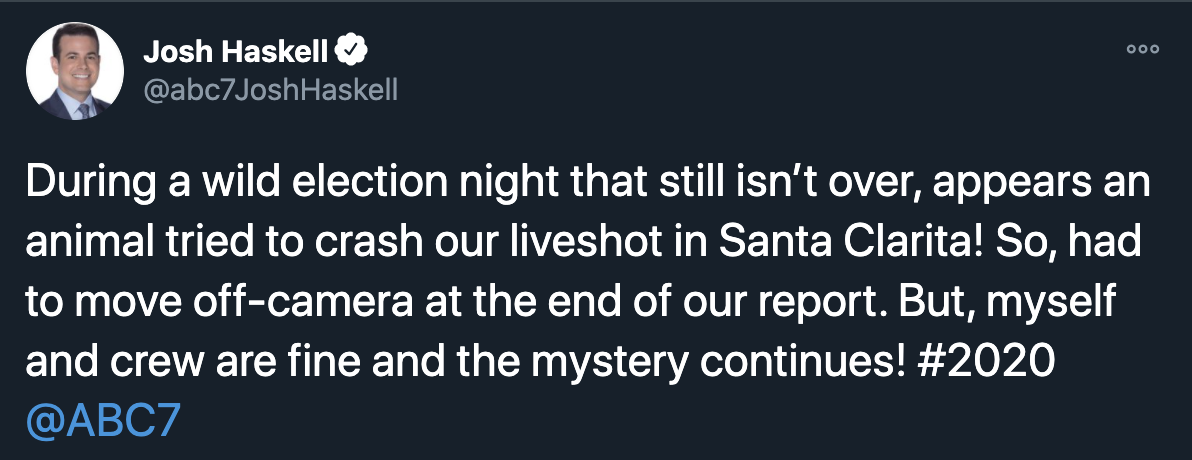
Task: Open Josh Haskell's profile photo
Action: pyautogui.click(x=74, y=71)
